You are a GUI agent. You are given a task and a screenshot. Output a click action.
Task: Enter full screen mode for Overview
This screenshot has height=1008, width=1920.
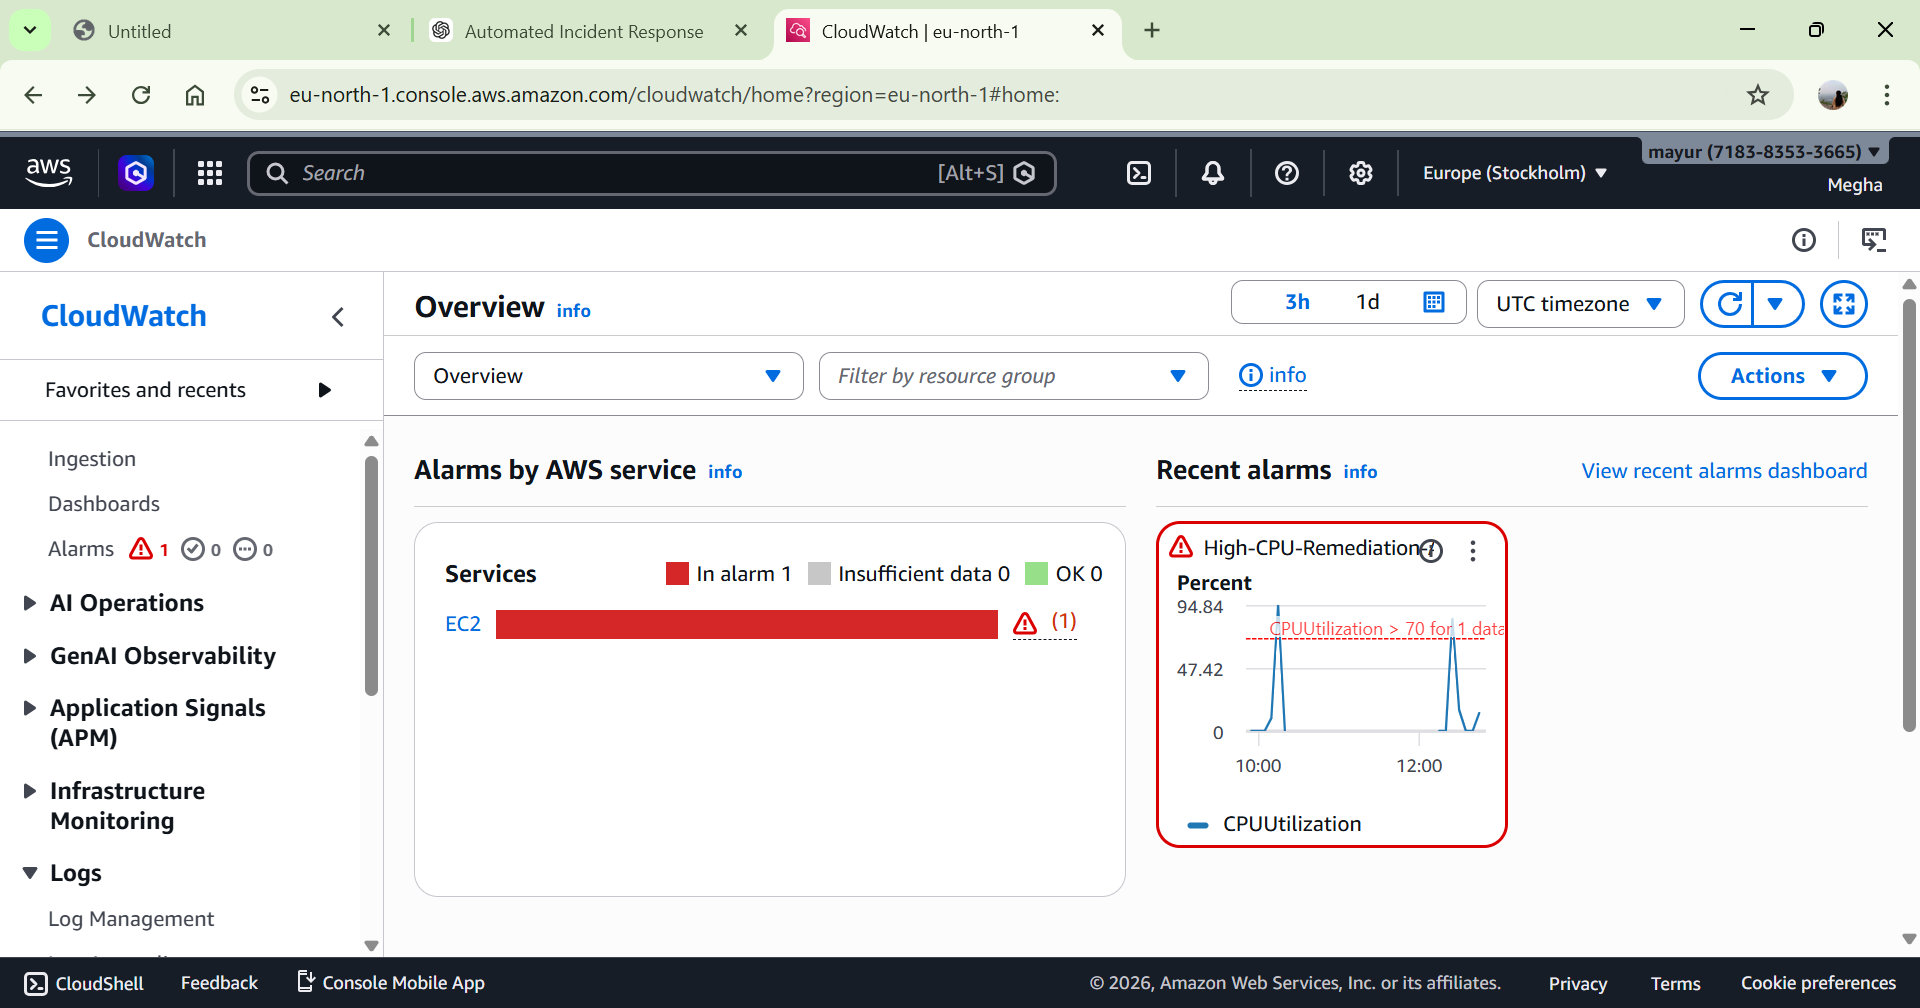click(1844, 303)
